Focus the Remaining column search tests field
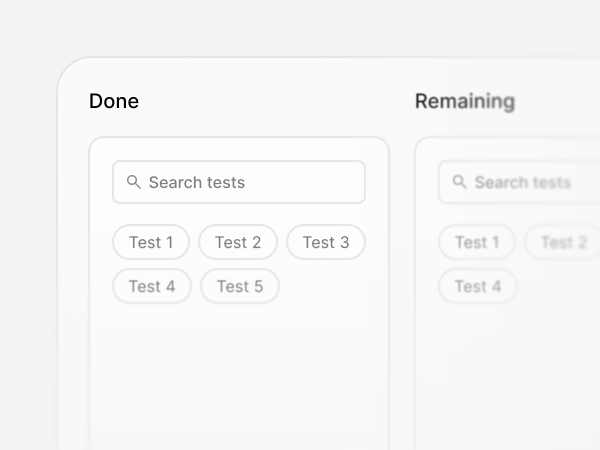 [x=519, y=182]
